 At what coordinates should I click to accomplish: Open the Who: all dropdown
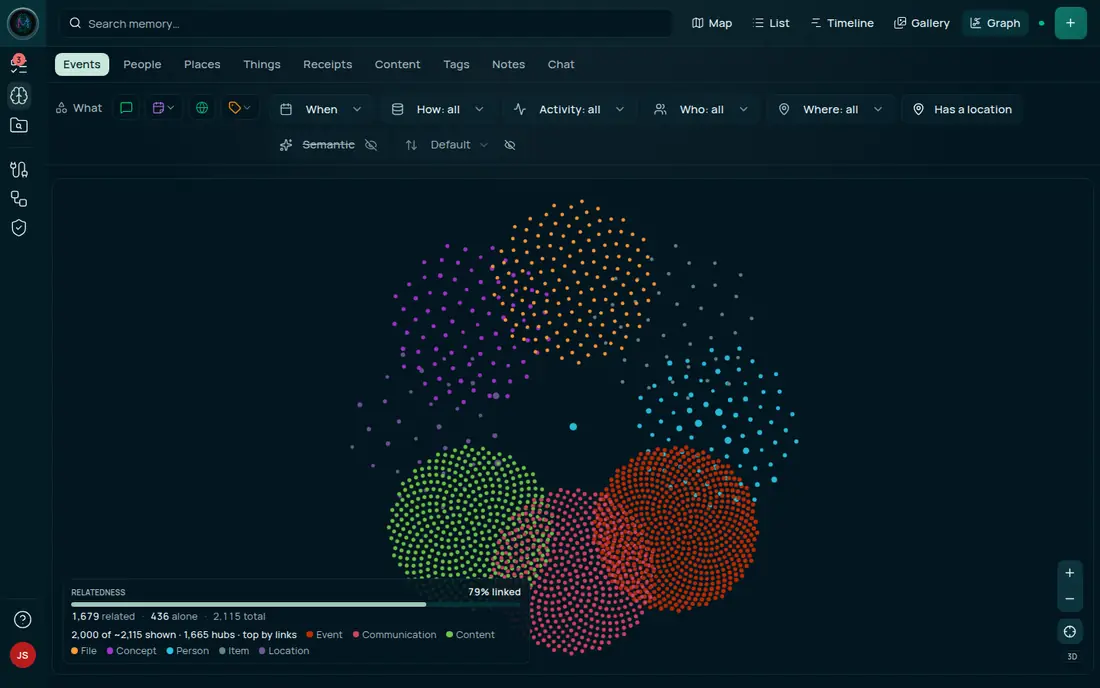coord(701,109)
